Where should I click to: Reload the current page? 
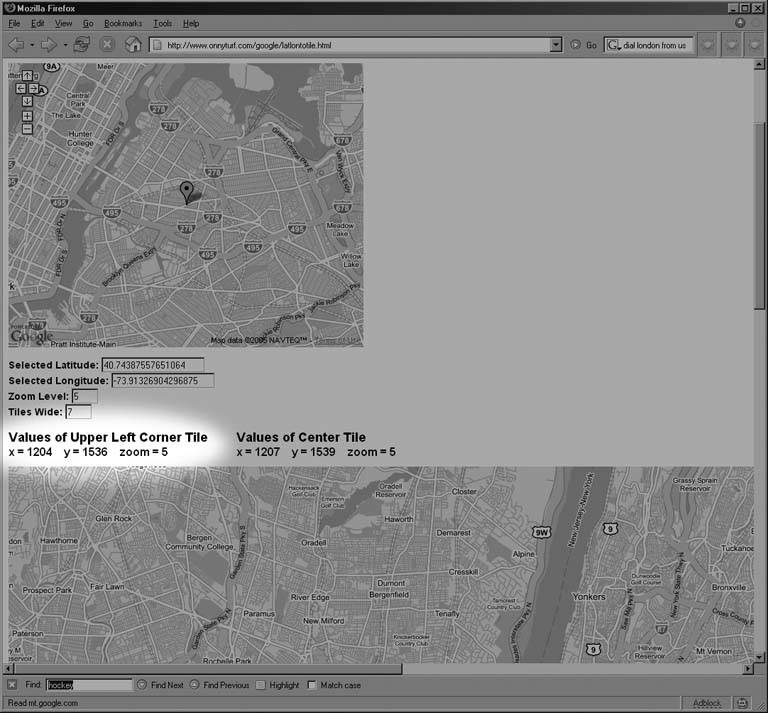tap(82, 45)
